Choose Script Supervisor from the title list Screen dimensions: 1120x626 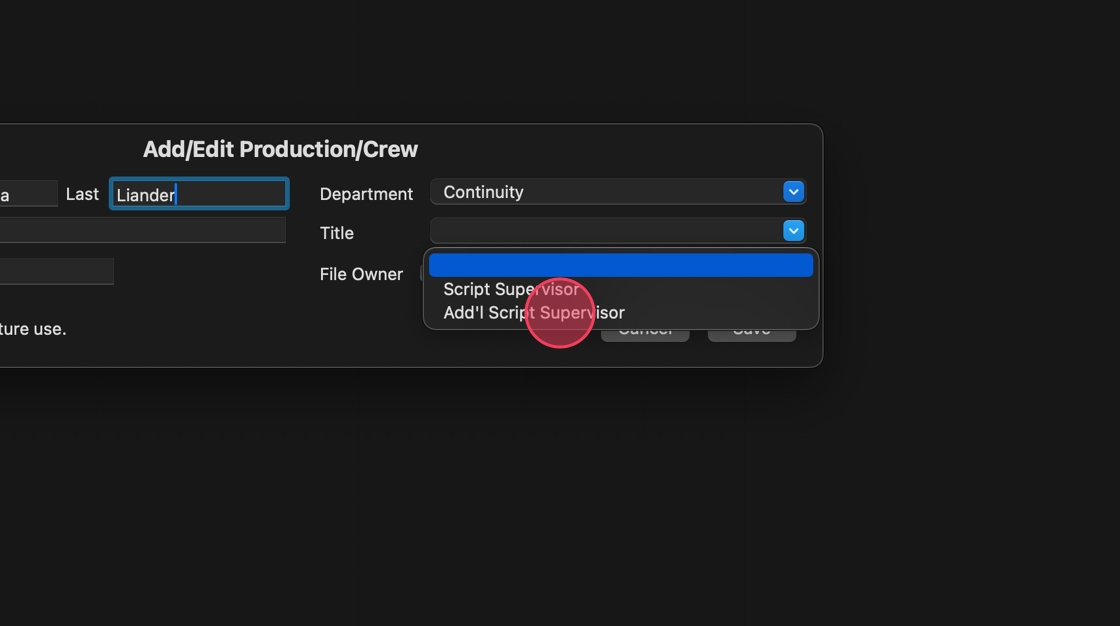point(511,289)
